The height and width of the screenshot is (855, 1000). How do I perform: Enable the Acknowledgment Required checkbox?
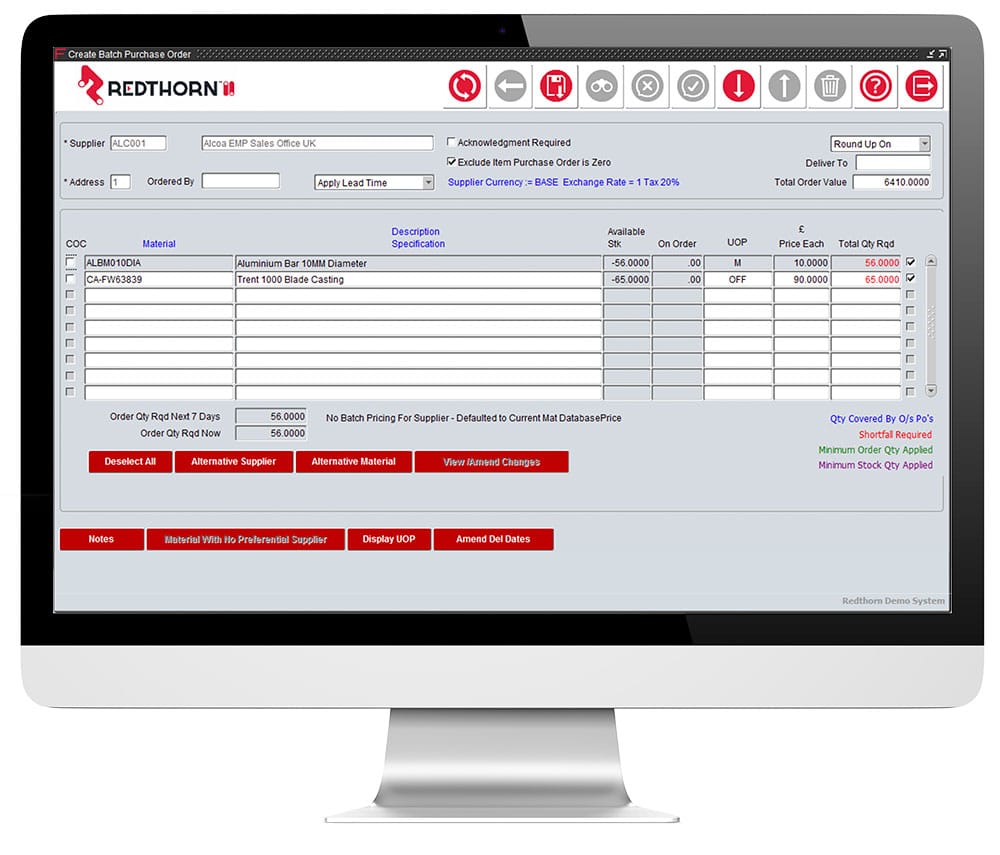pyautogui.click(x=452, y=142)
